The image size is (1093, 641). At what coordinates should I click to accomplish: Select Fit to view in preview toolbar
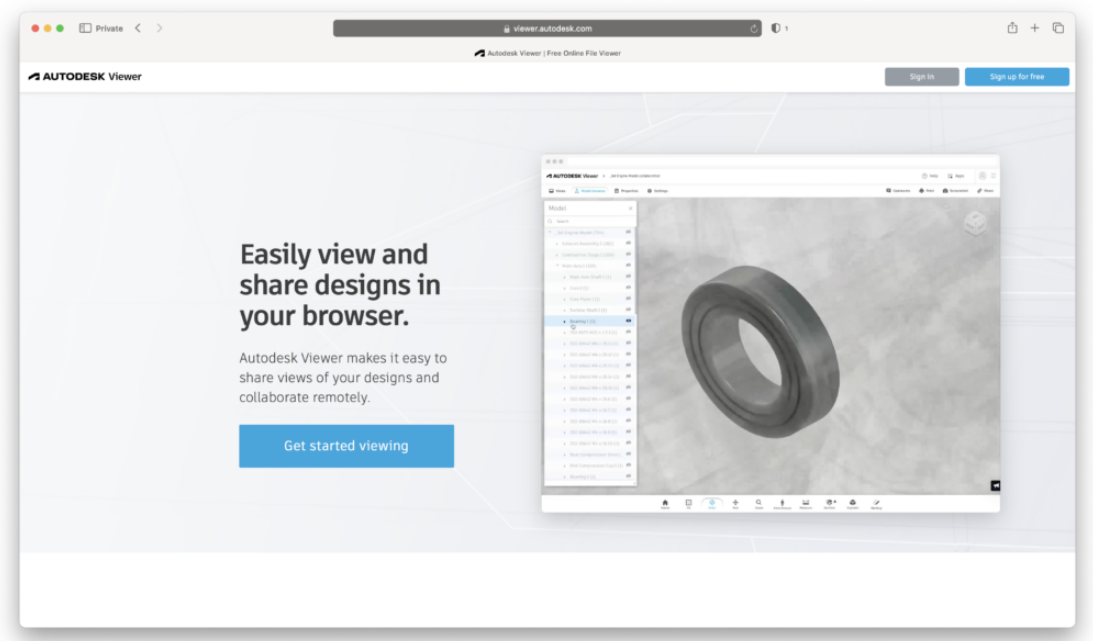pyautogui.click(x=688, y=504)
